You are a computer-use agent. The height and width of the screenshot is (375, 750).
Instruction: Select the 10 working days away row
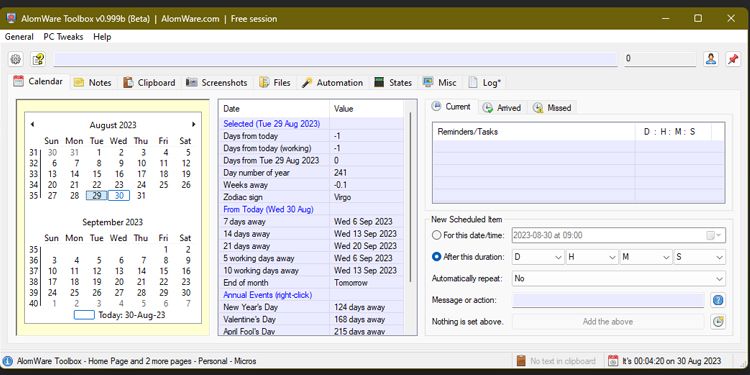(311, 271)
